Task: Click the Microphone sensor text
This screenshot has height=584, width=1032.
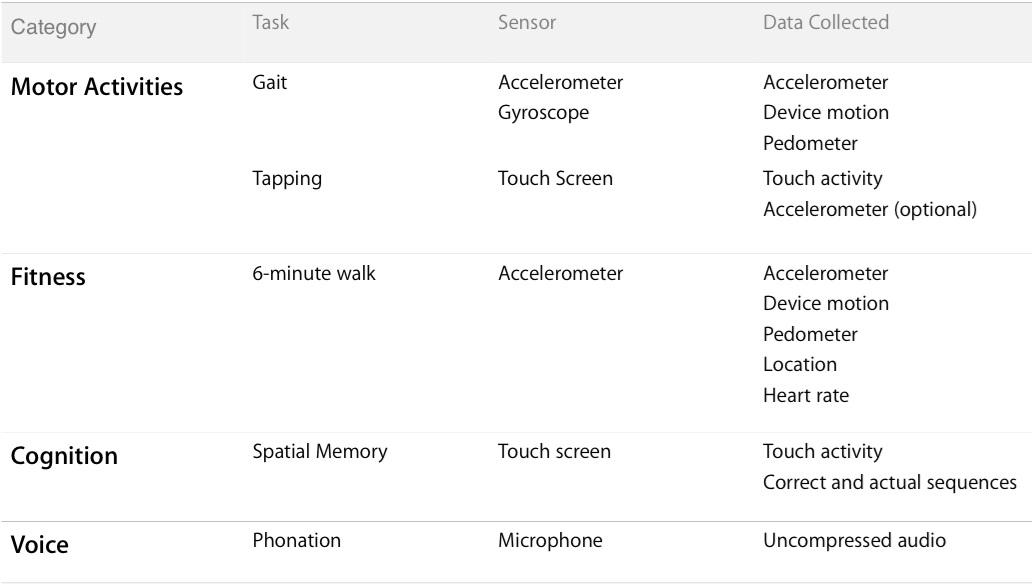Action: coord(550,541)
